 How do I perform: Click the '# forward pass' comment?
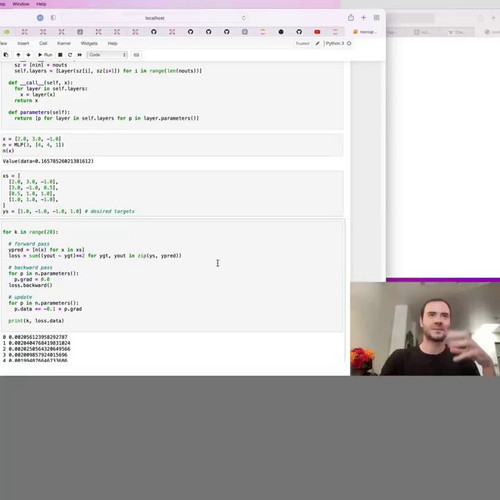(29, 244)
